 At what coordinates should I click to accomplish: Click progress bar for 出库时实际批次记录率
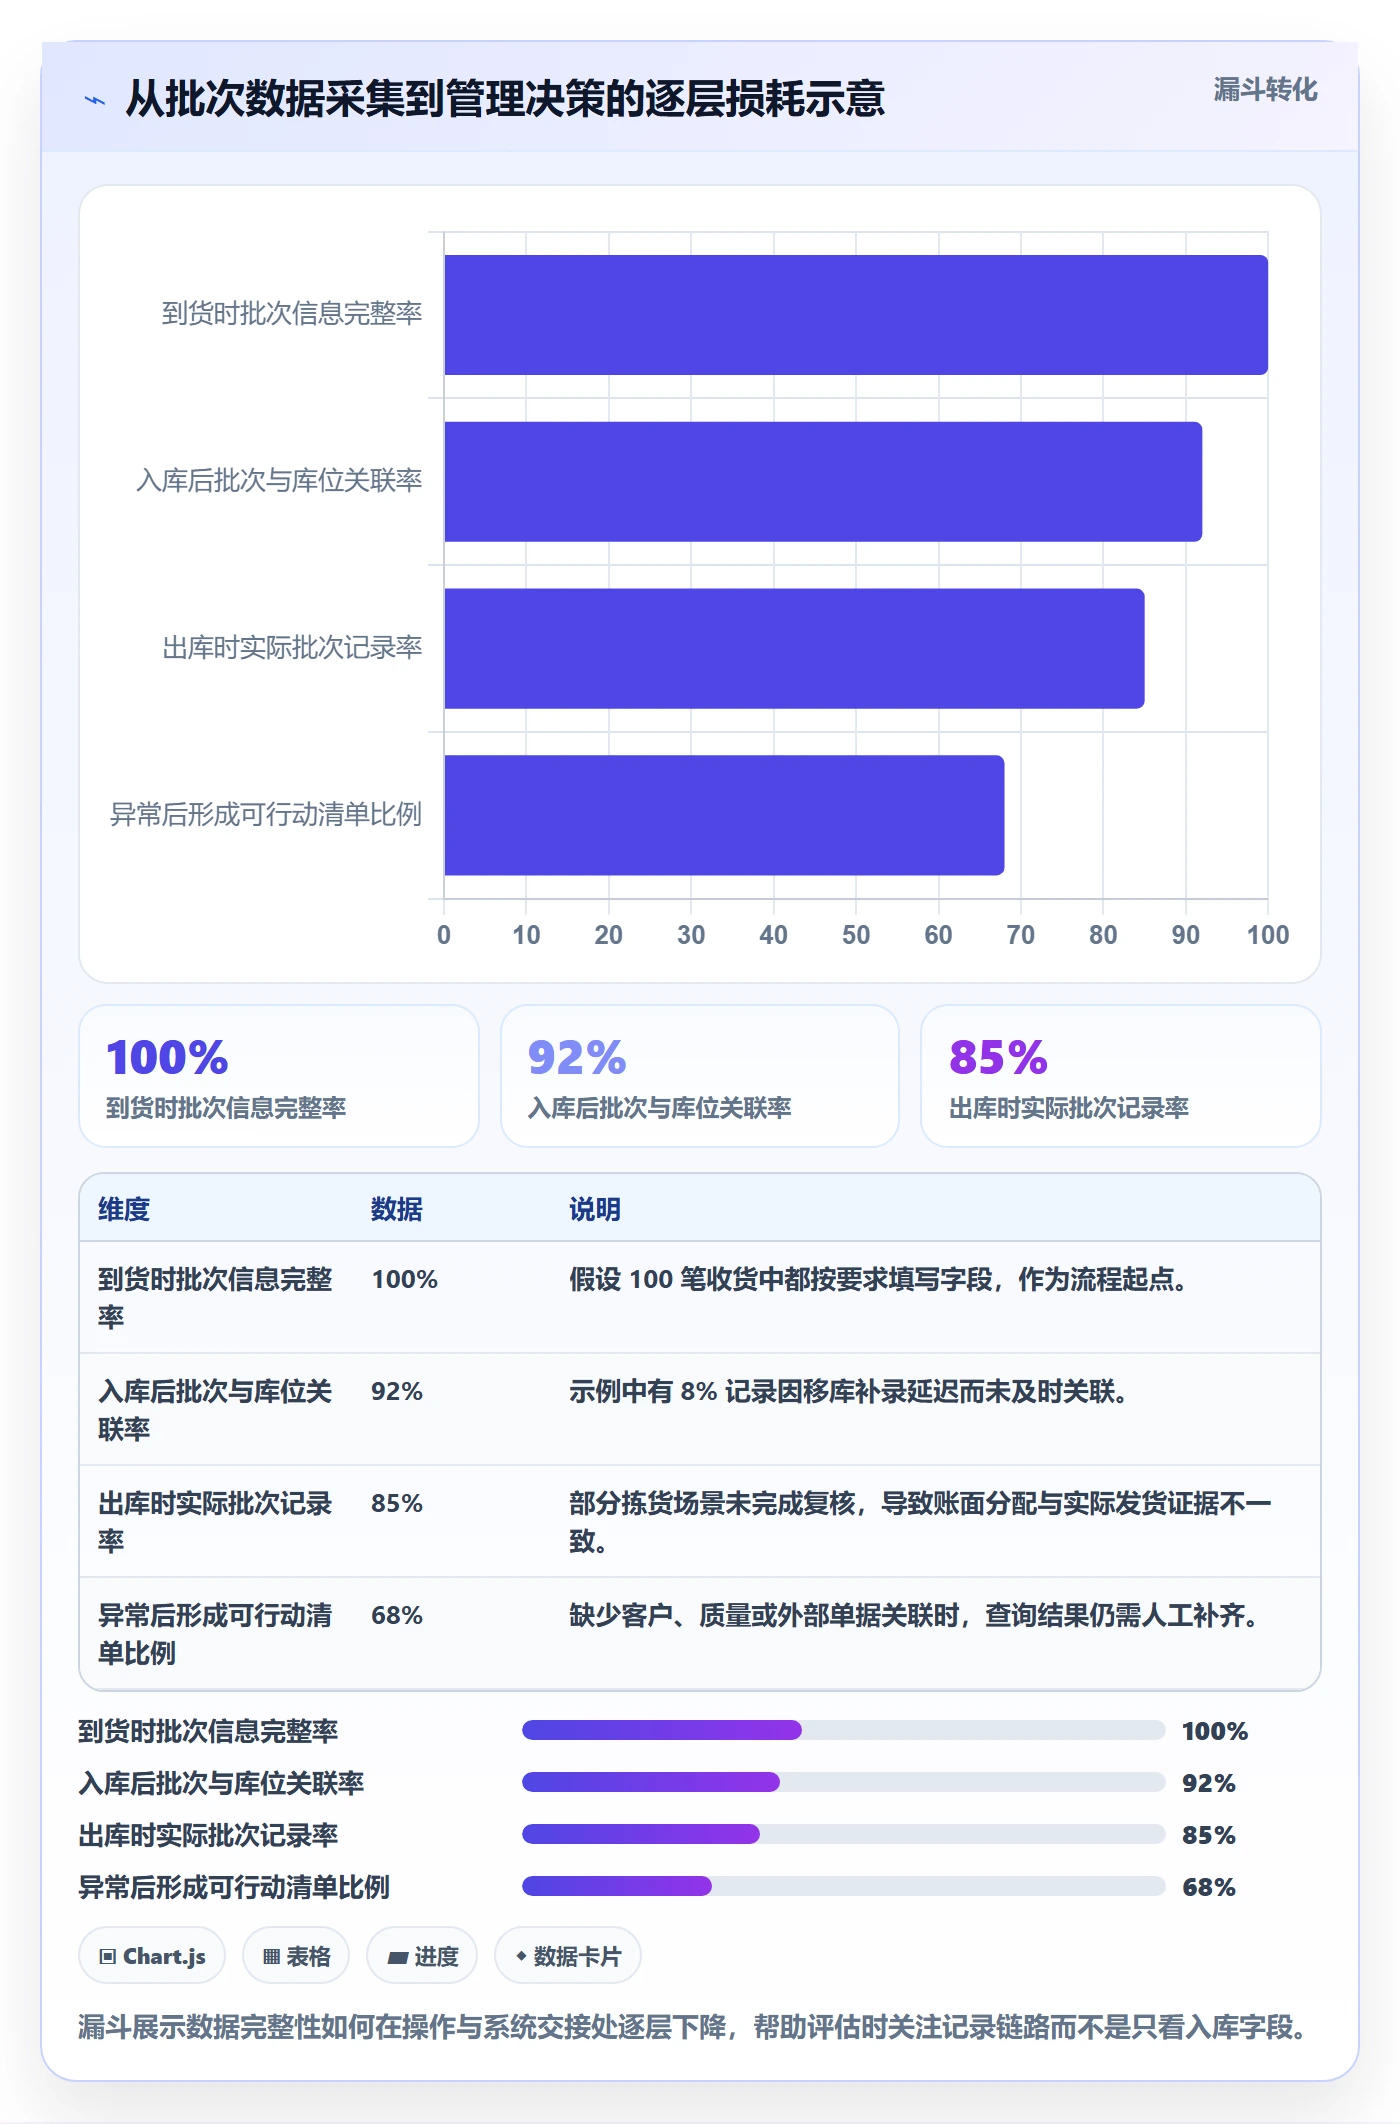tap(844, 1834)
